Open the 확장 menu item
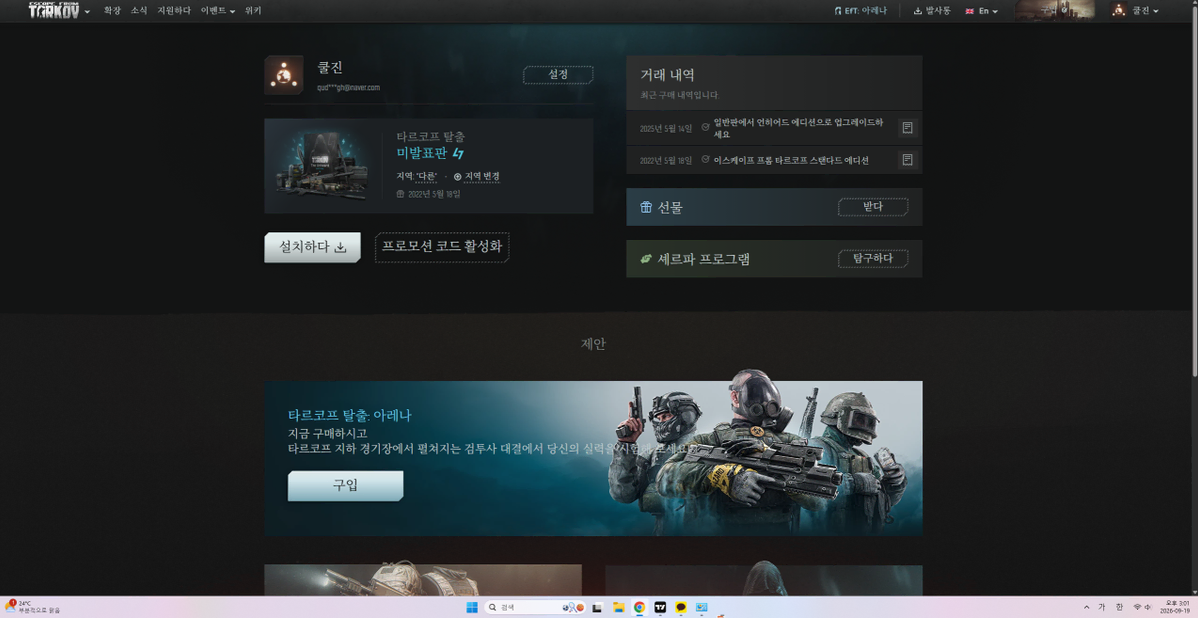1198x618 pixels. pyautogui.click(x=112, y=11)
